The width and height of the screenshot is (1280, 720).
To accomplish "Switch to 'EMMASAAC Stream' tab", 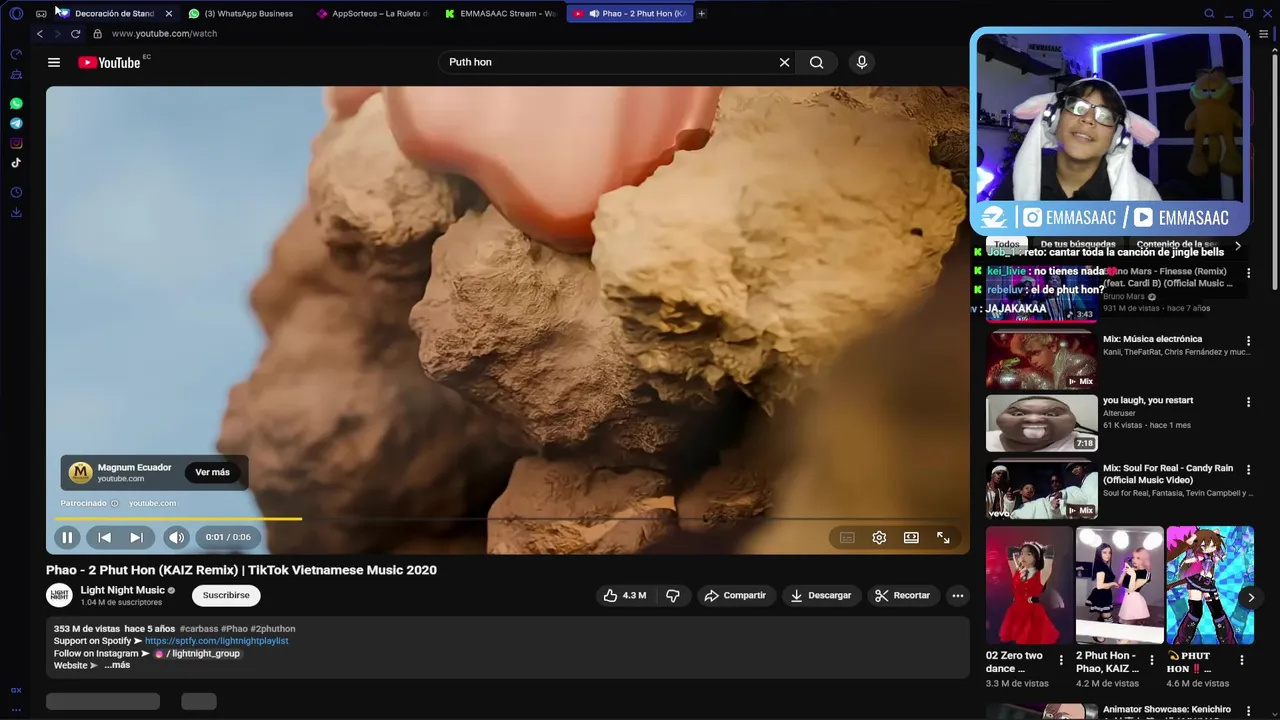I will click(501, 13).
